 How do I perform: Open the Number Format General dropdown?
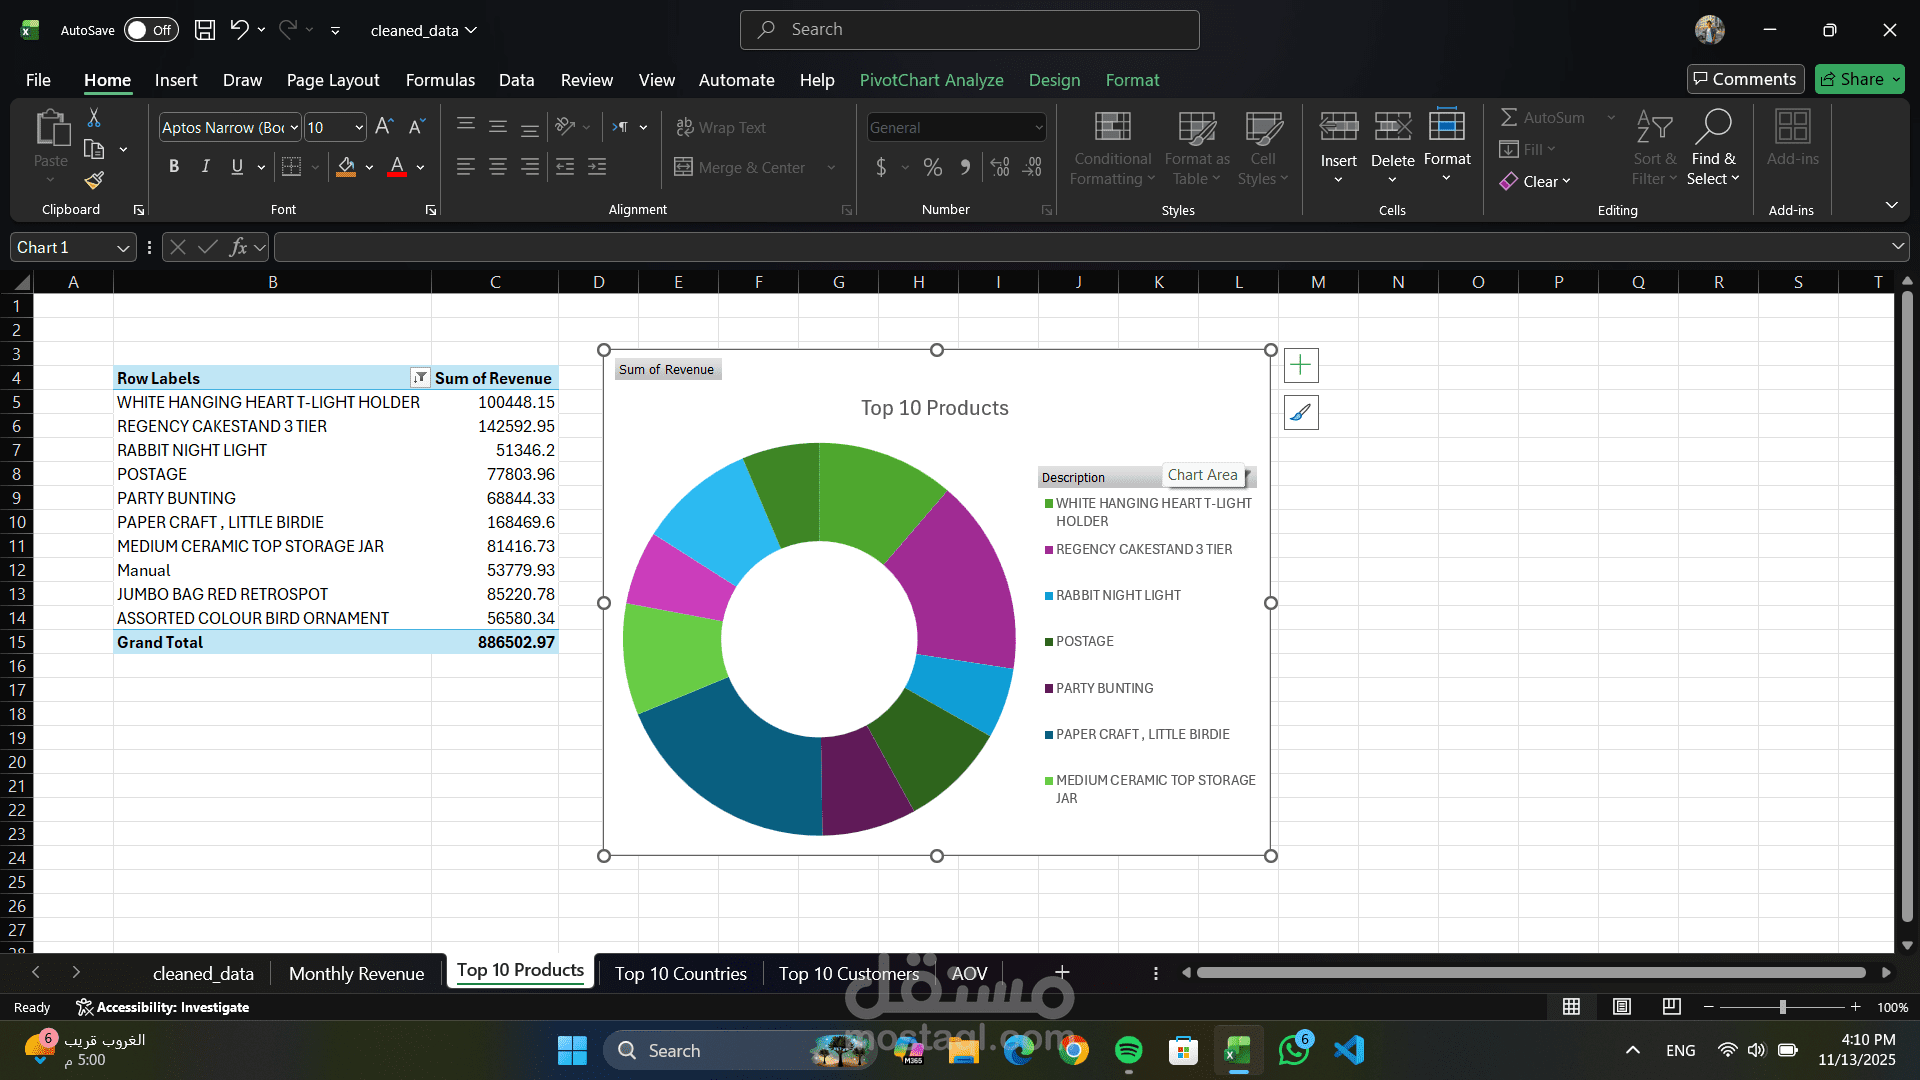pyautogui.click(x=1039, y=127)
